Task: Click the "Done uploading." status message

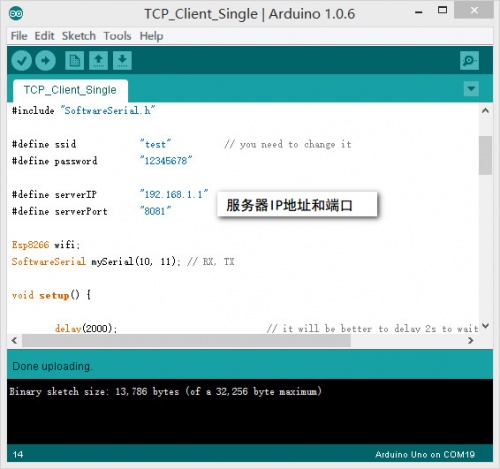Action: (x=52, y=366)
